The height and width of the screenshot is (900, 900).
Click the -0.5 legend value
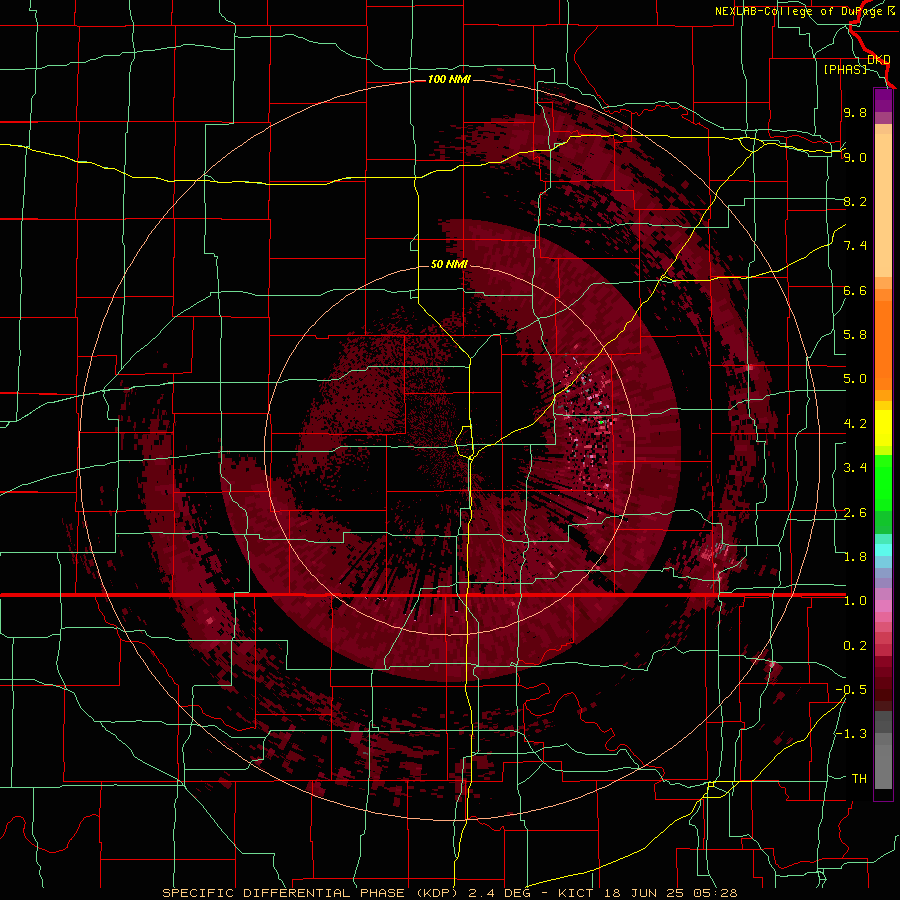click(851, 690)
